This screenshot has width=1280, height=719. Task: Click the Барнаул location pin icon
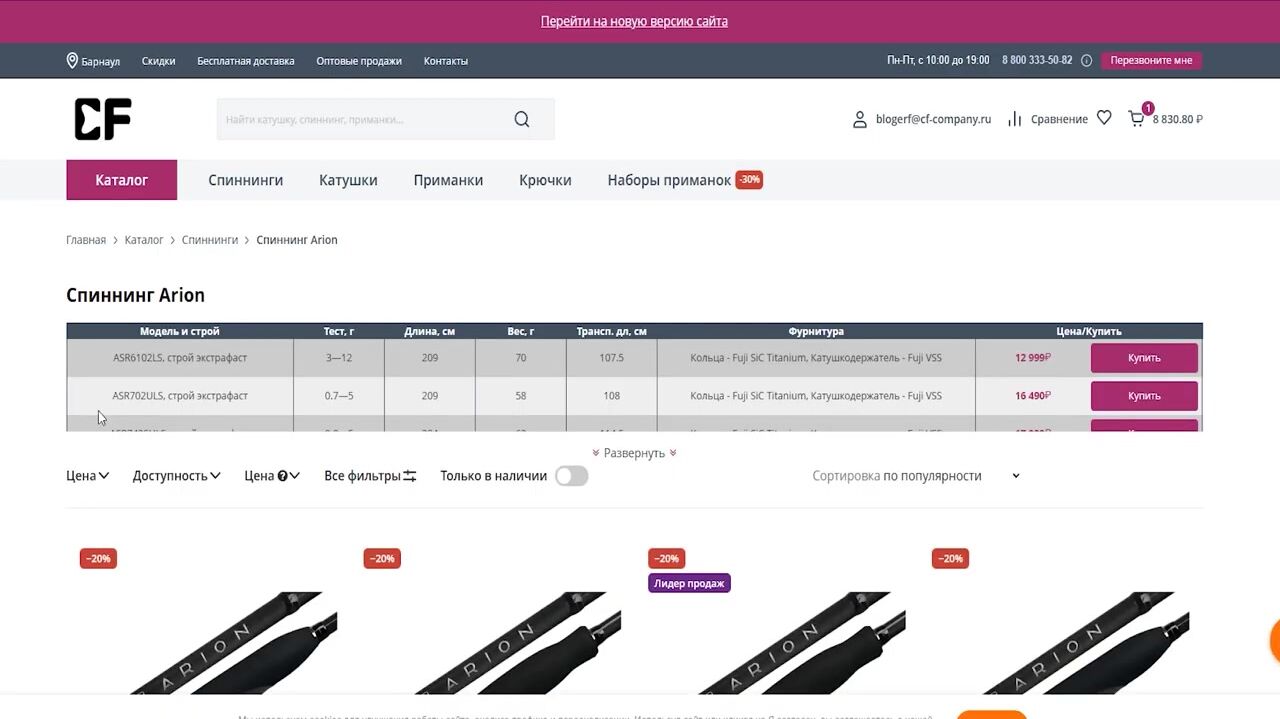72,61
